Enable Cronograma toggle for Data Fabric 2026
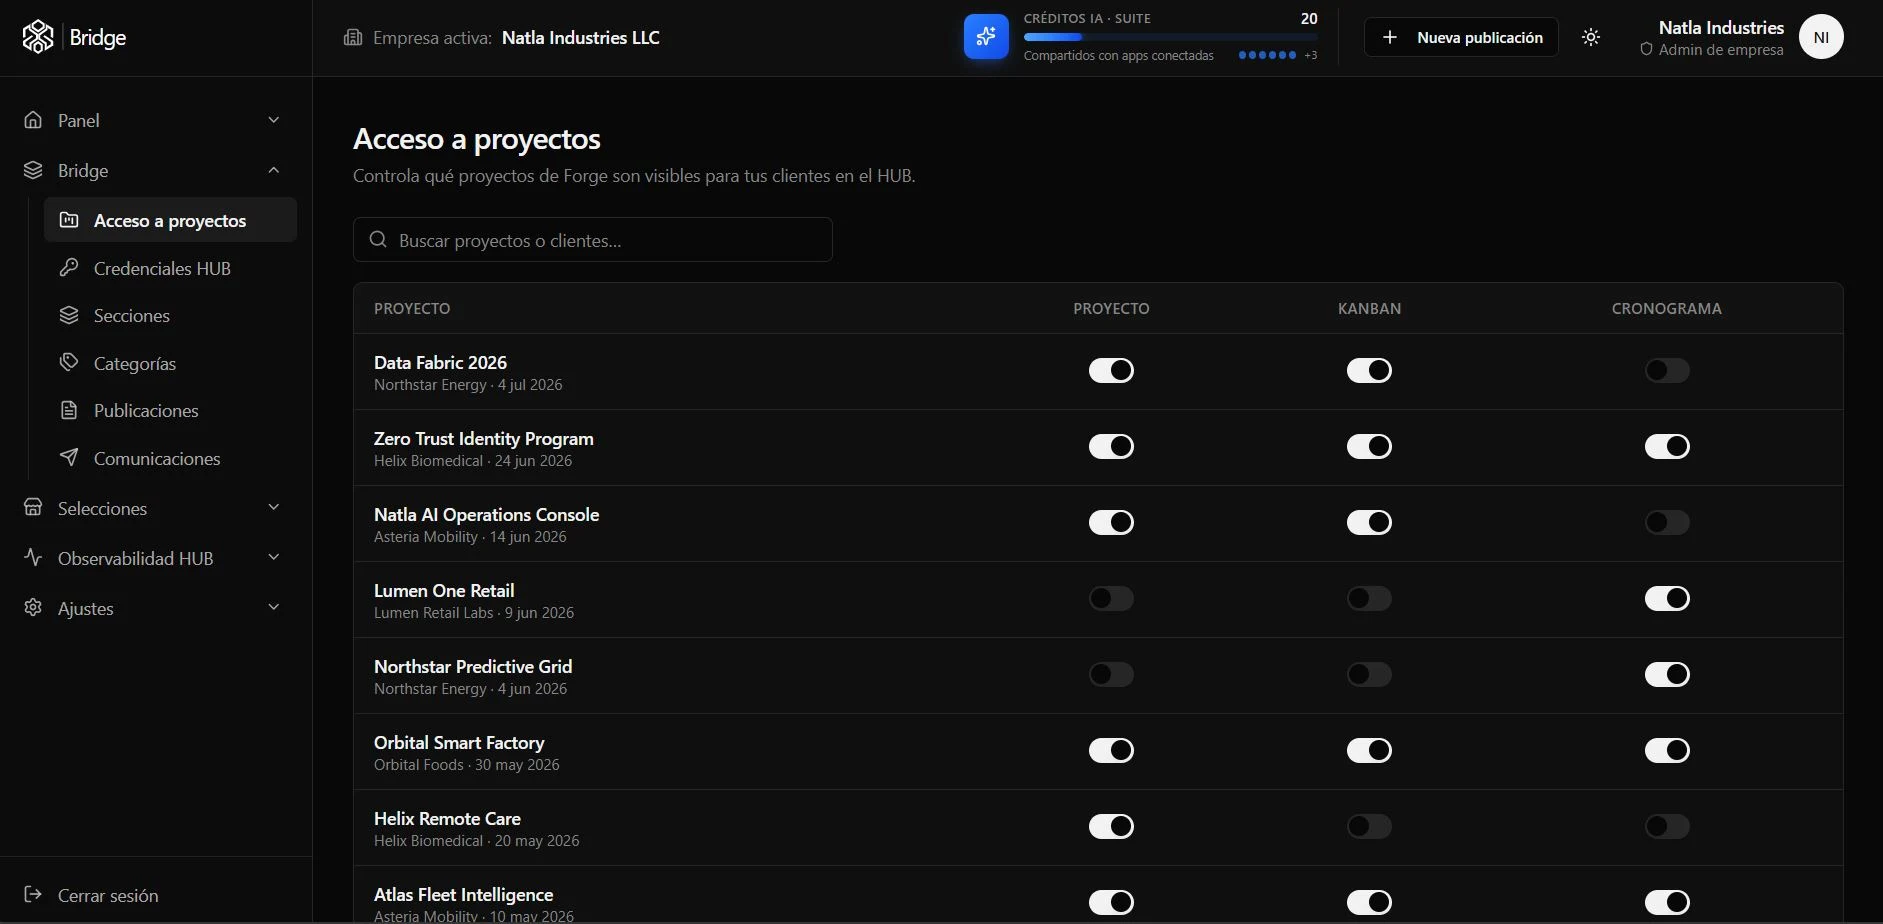This screenshot has width=1883, height=924. point(1667,370)
